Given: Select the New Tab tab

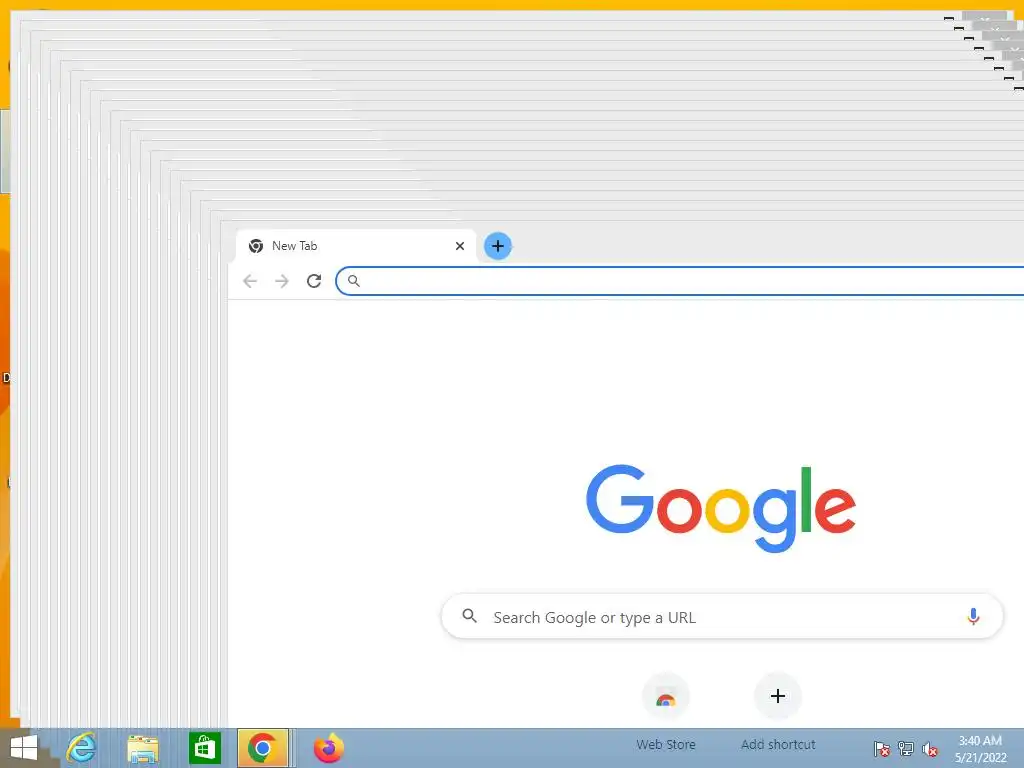Looking at the screenshot, I should coord(356,246).
